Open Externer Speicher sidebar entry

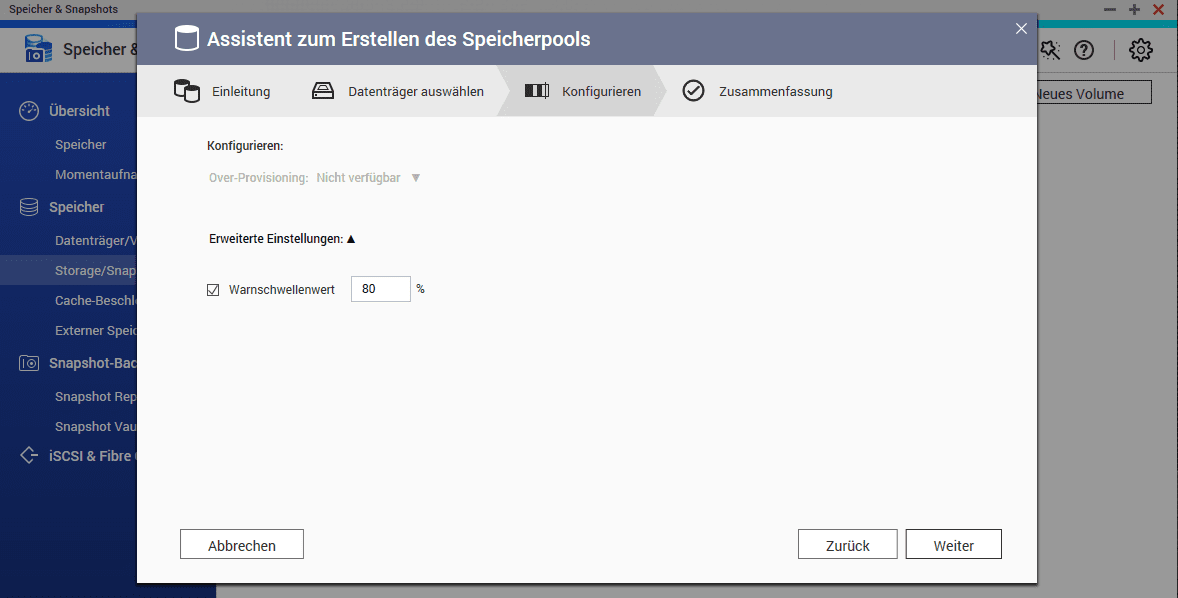pos(95,331)
